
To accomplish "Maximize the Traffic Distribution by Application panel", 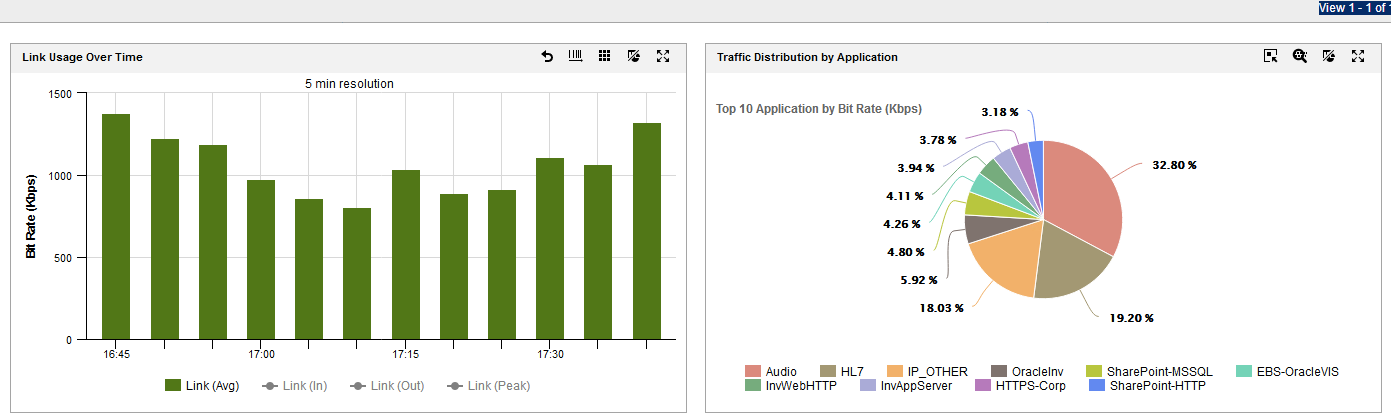I will pos(1357,57).
